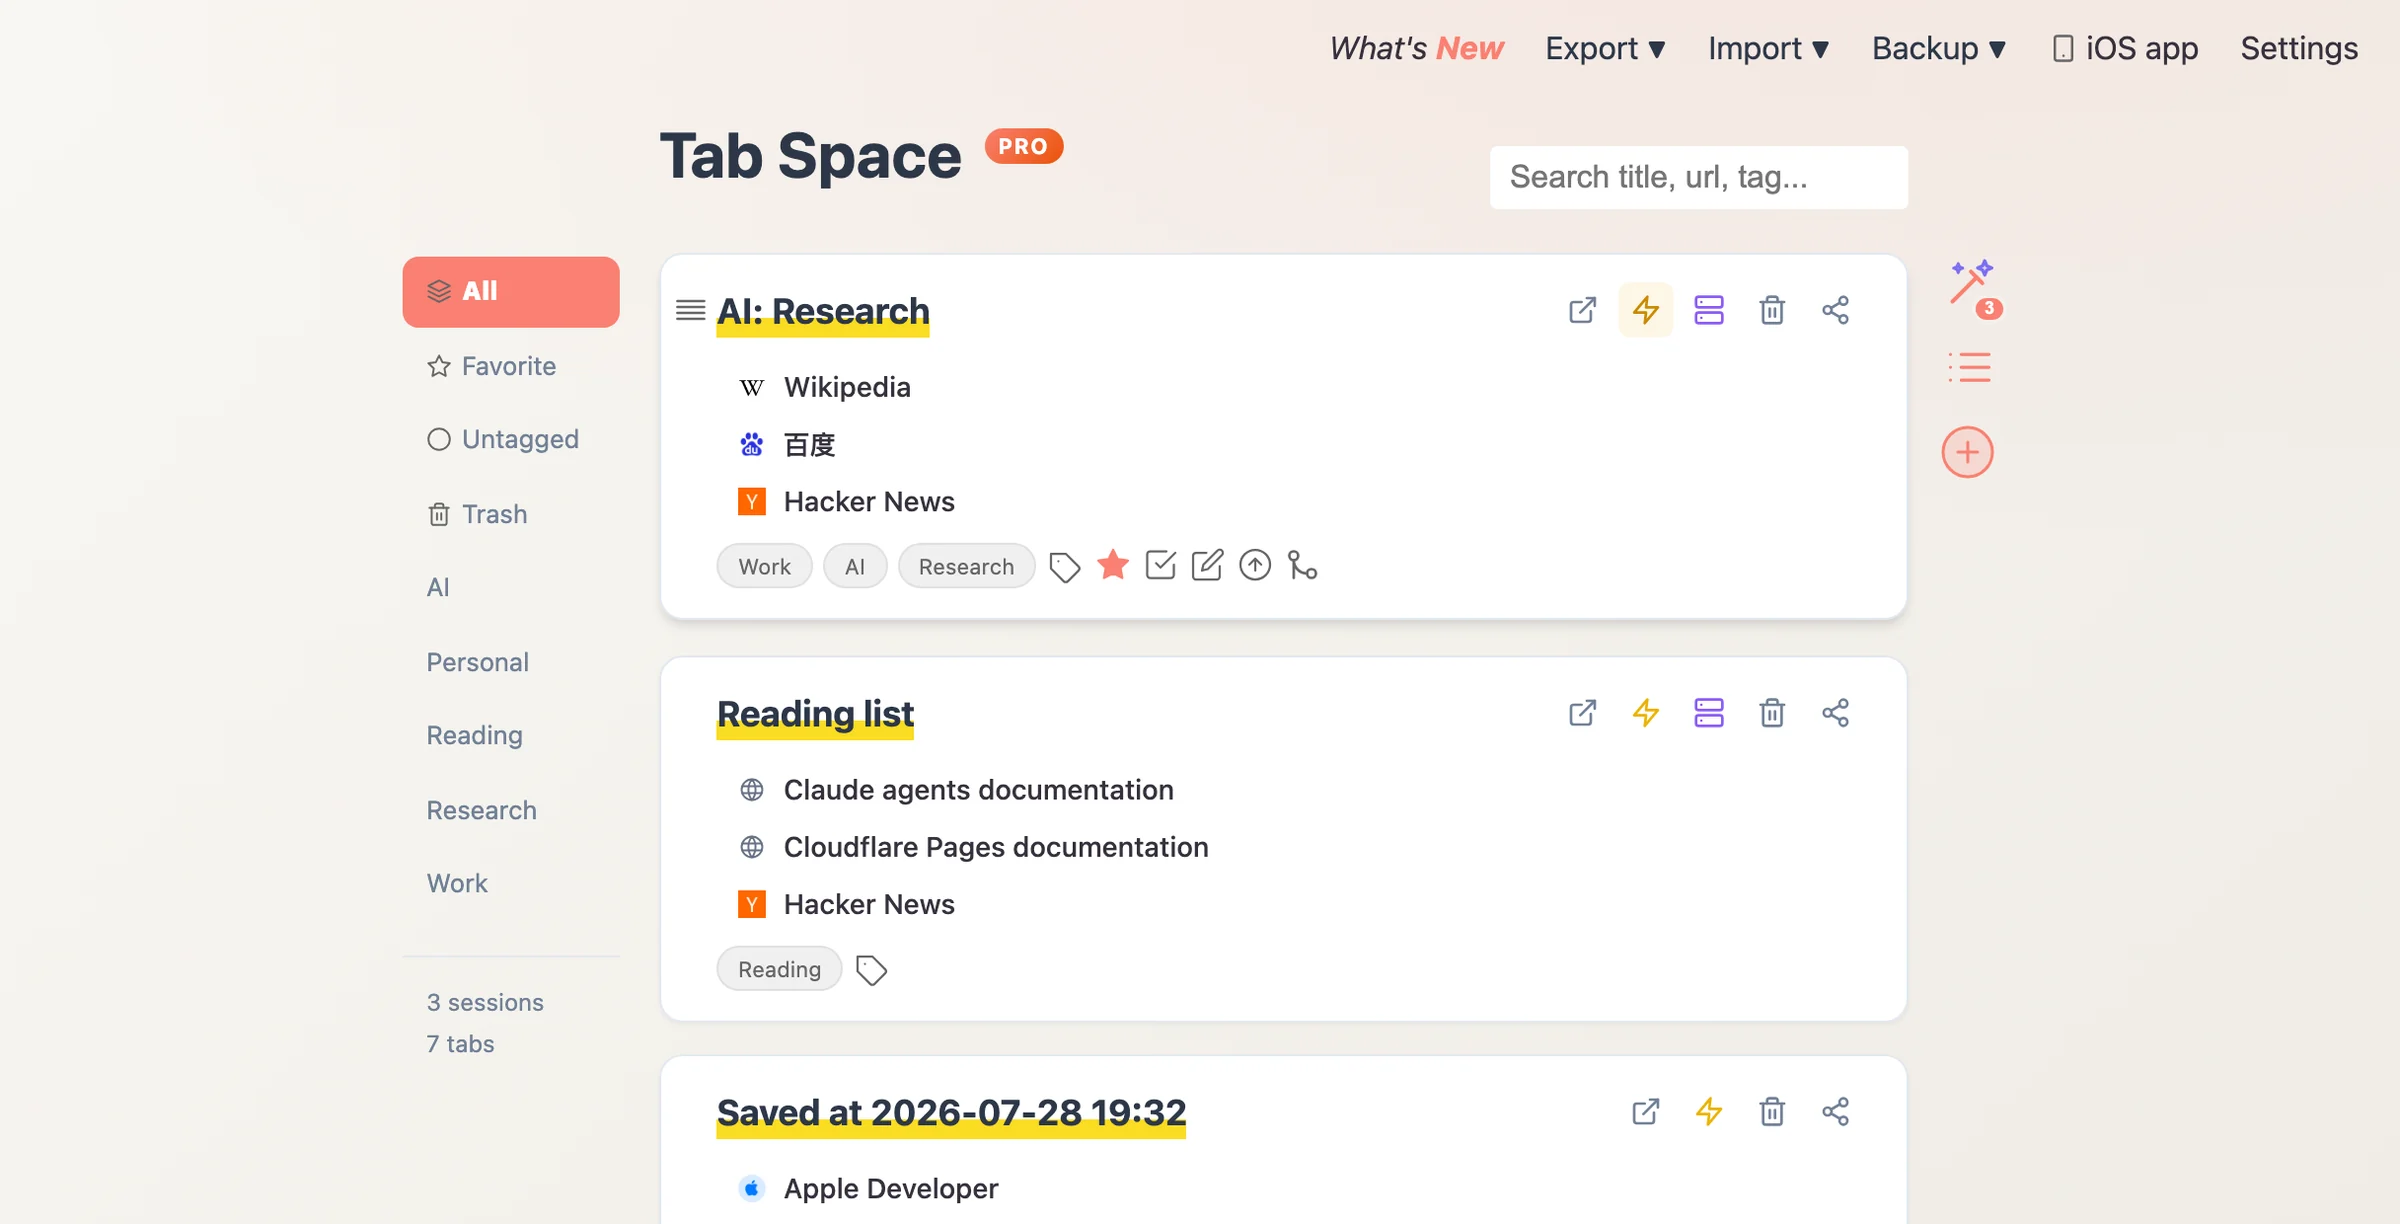The image size is (2400, 1224).
Task: Delete the Saved at 2026-07-28 session
Action: (x=1772, y=1112)
